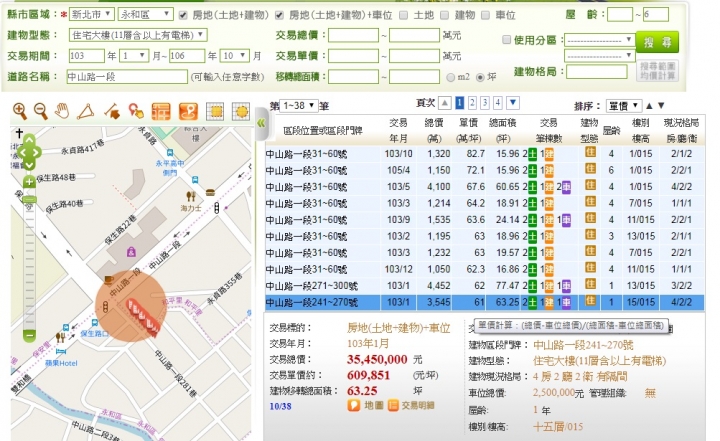Click the residential type icon in 103/10 row
The image size is (720, 441).
590,152
